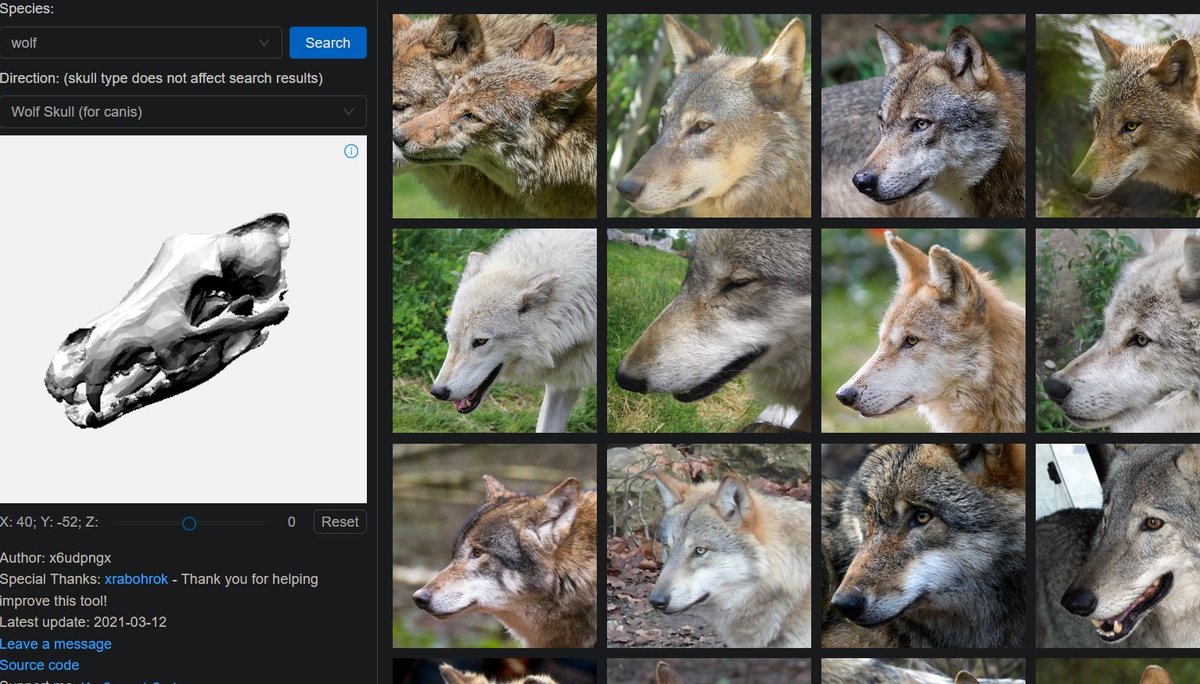Click the Z rotation slider handle
The height and width of the screenshot is (684, 1200).
188,522
